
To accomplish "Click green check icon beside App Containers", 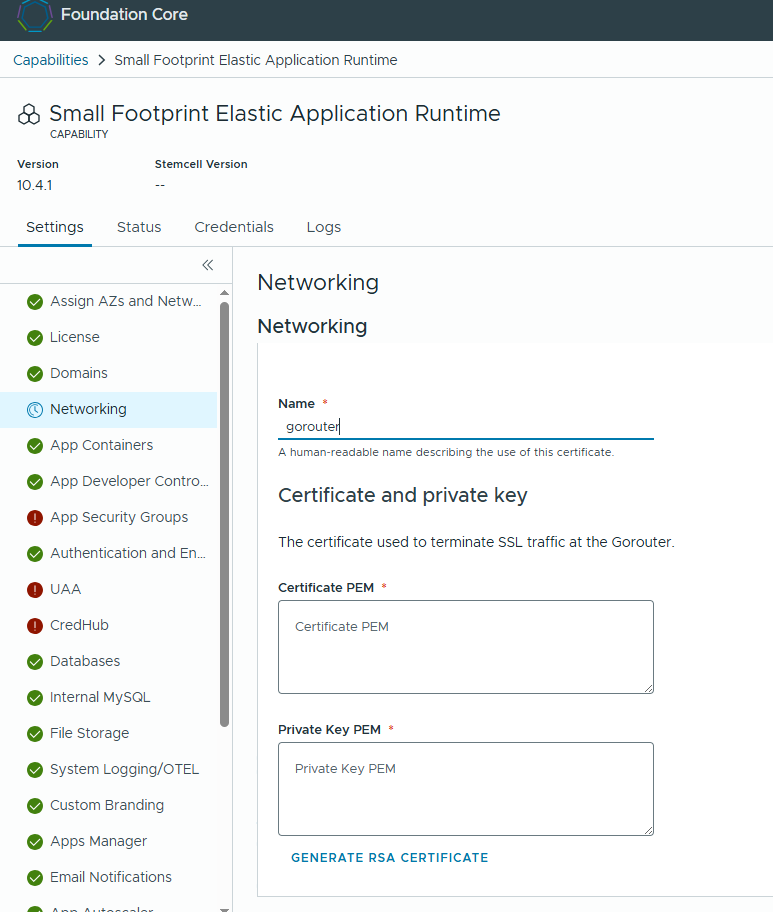I will [35, 446].
